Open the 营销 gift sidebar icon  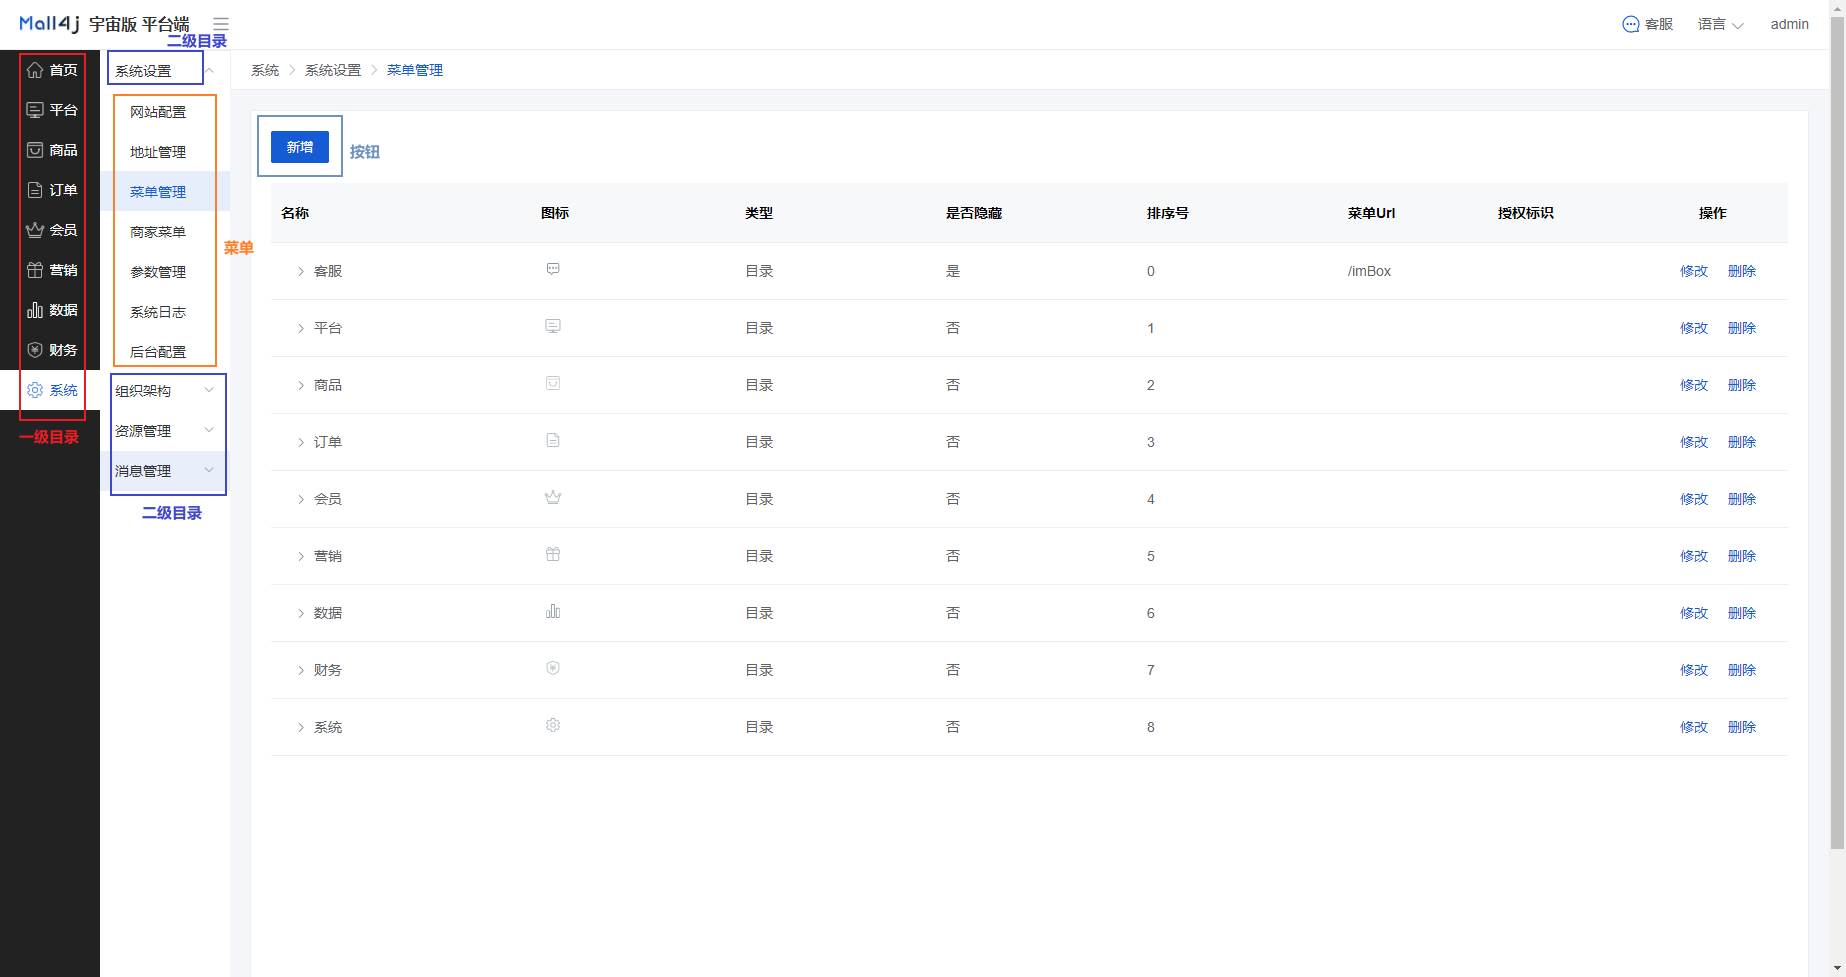point(35,270)
